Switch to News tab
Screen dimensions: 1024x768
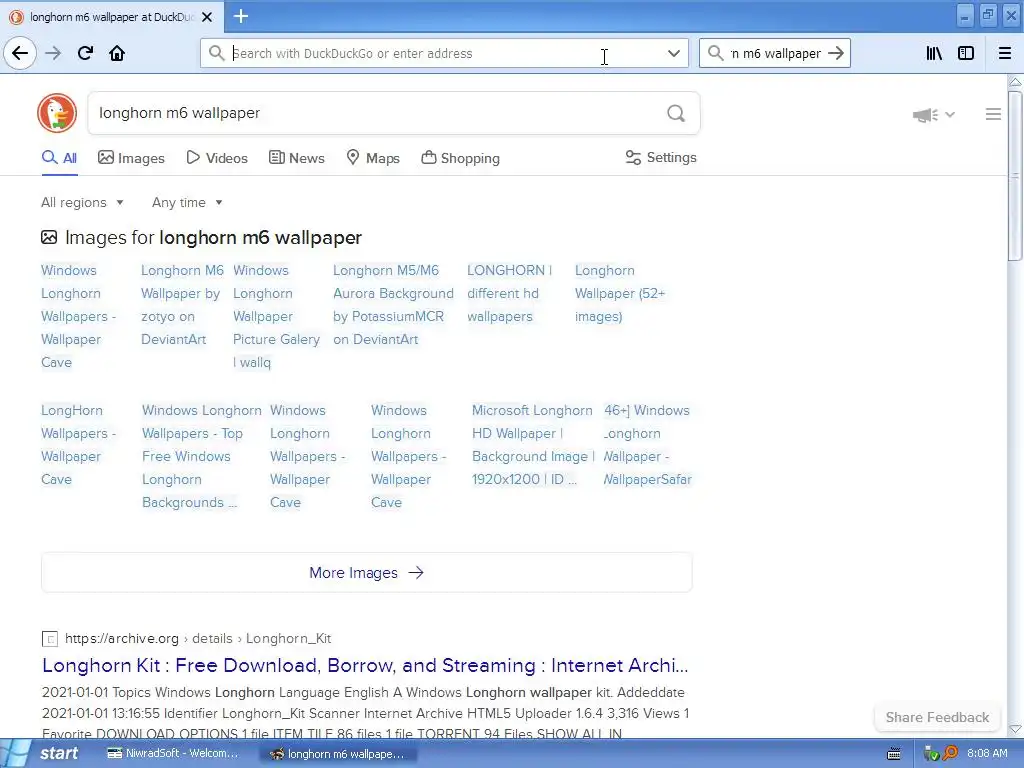click(296, 158)
